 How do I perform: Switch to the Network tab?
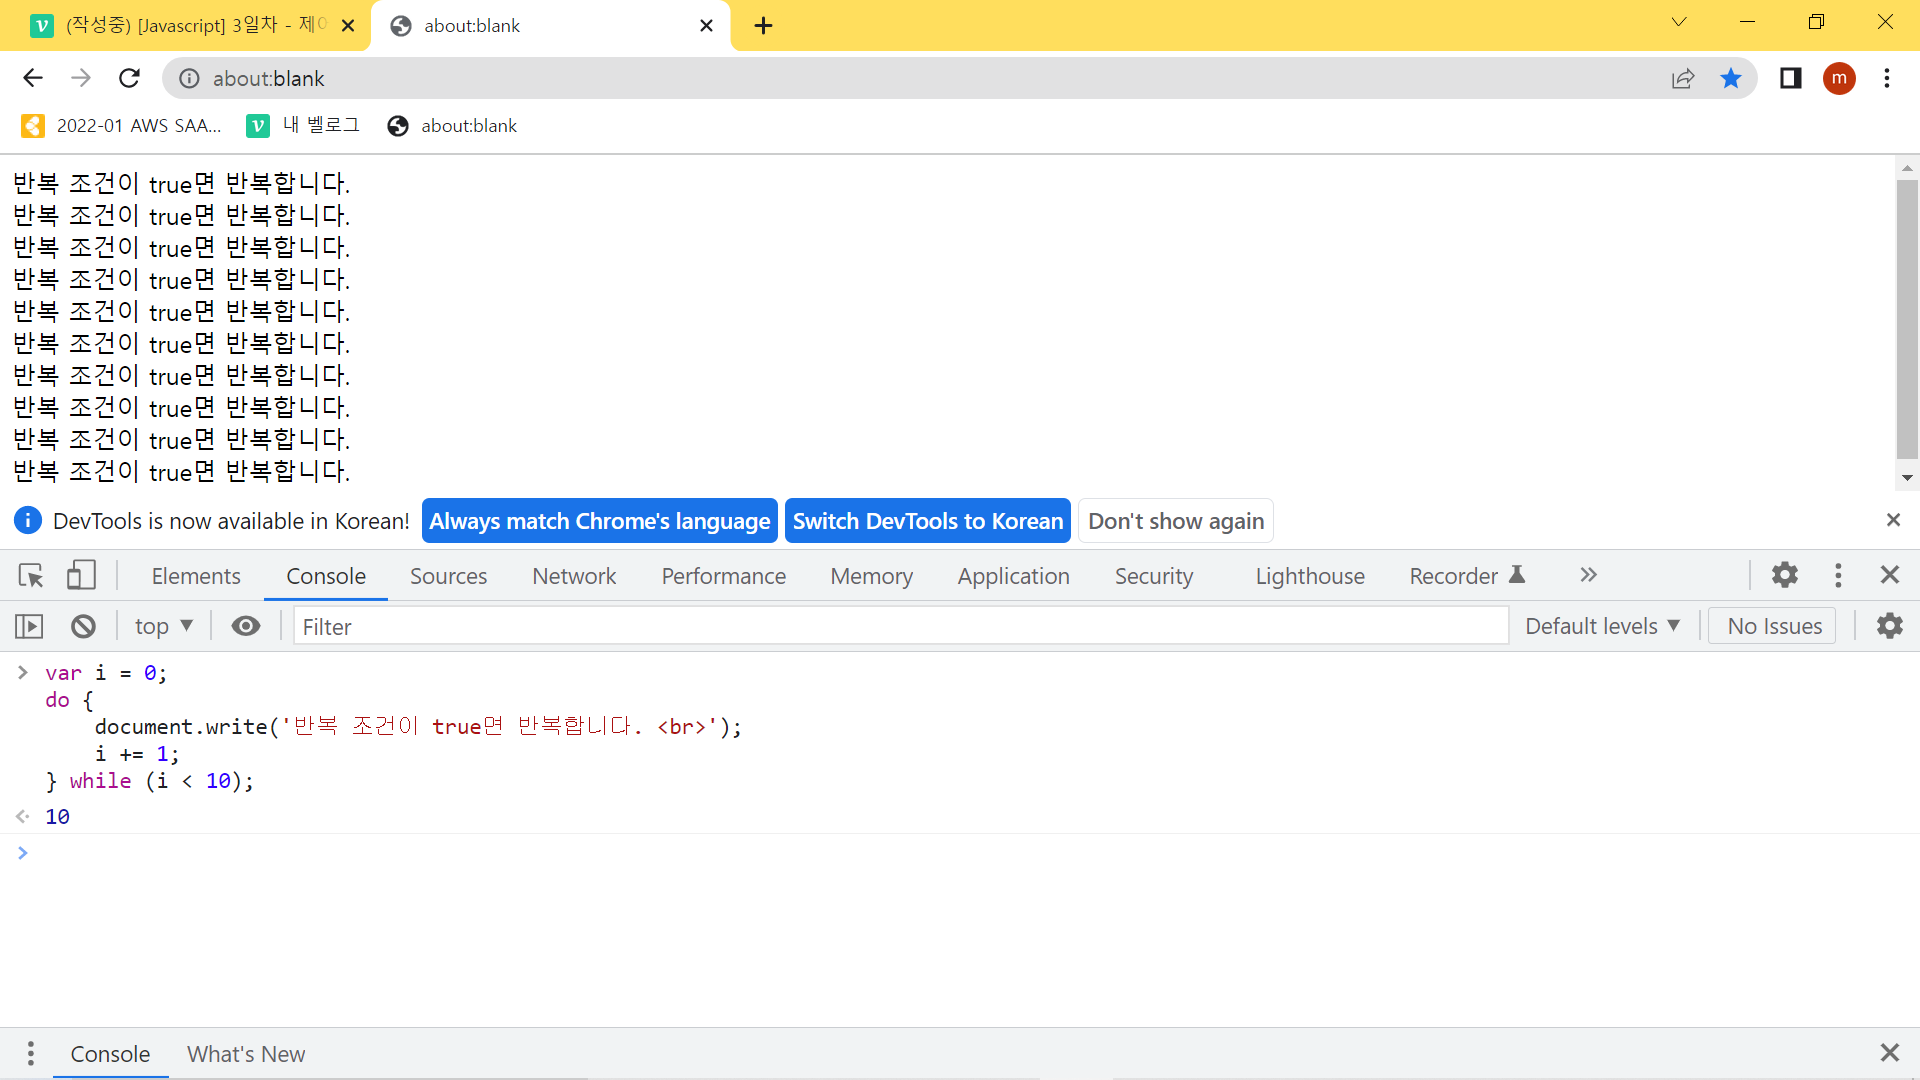point(574,576)
